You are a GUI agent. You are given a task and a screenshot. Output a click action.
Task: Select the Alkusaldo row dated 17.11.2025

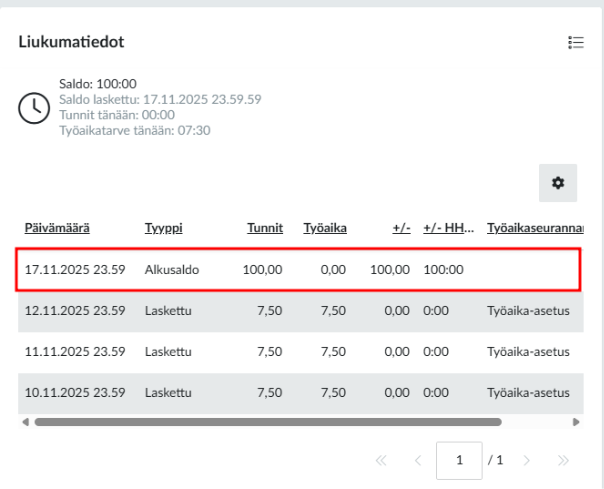[x=300, y=269]
